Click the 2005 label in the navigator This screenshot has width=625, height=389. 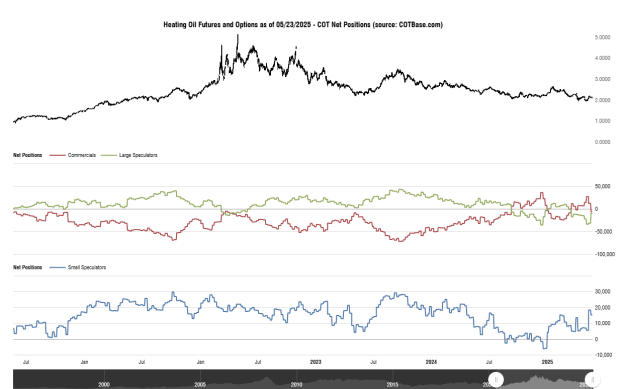coord(200,385)
